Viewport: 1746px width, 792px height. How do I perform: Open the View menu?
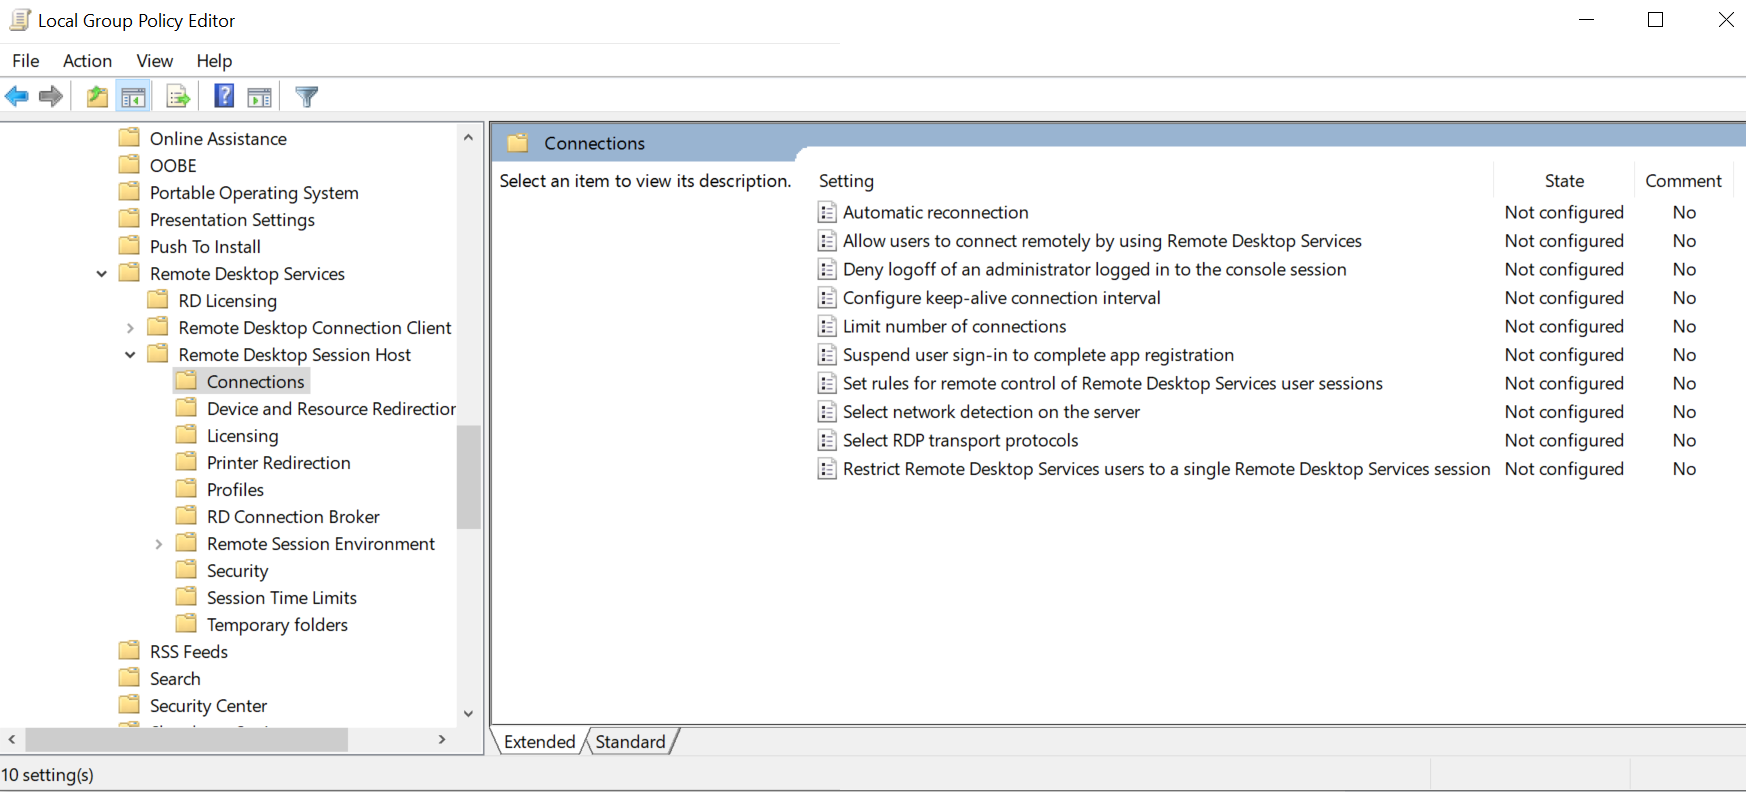[x=154, y=61]
